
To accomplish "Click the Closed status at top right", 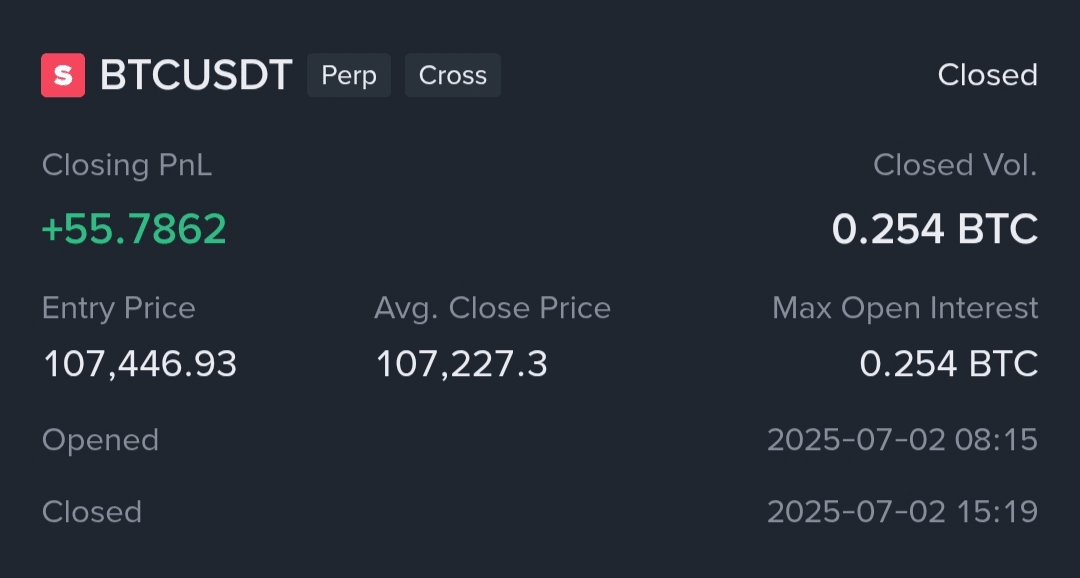I will click(x=987, y=76).
